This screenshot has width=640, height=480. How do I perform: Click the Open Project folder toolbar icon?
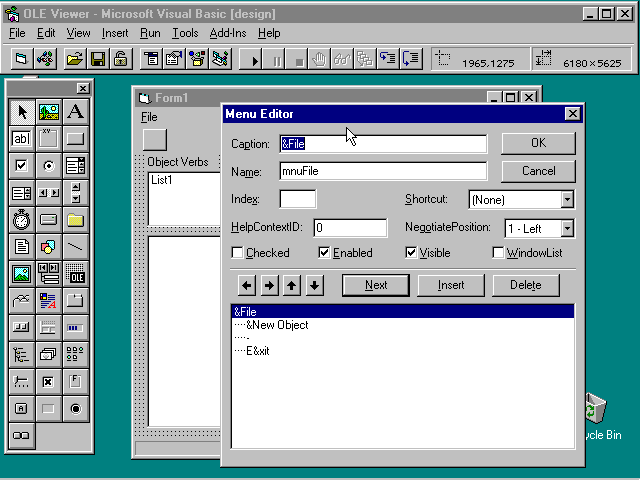(x=75, y=60)
